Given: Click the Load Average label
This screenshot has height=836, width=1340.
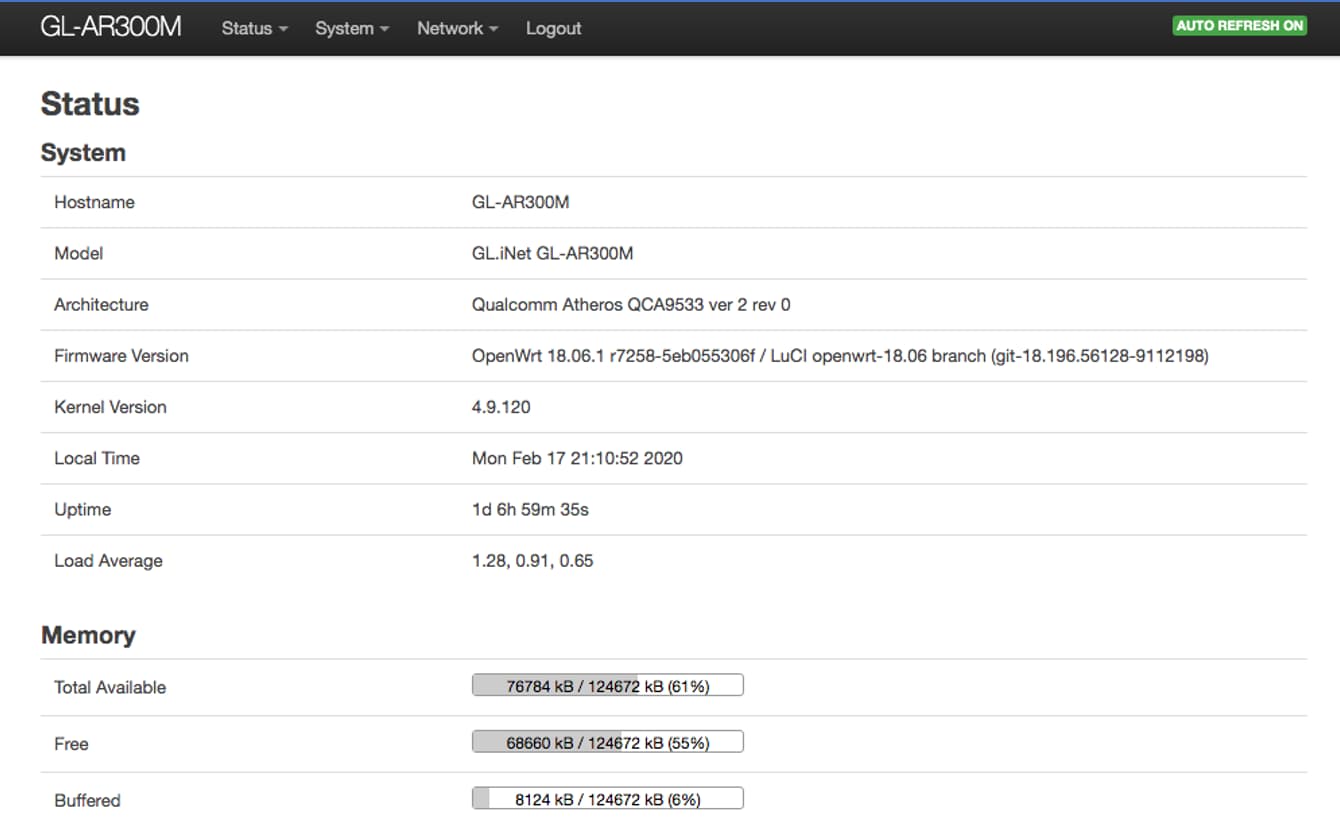Looking at the screenshot, I should [108, 560].
